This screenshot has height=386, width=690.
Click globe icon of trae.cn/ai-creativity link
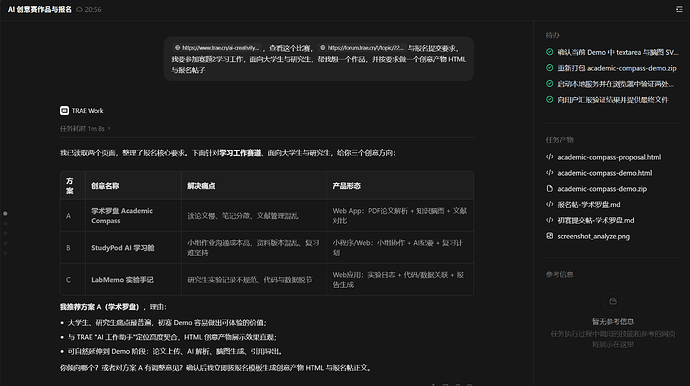[177, 48]
